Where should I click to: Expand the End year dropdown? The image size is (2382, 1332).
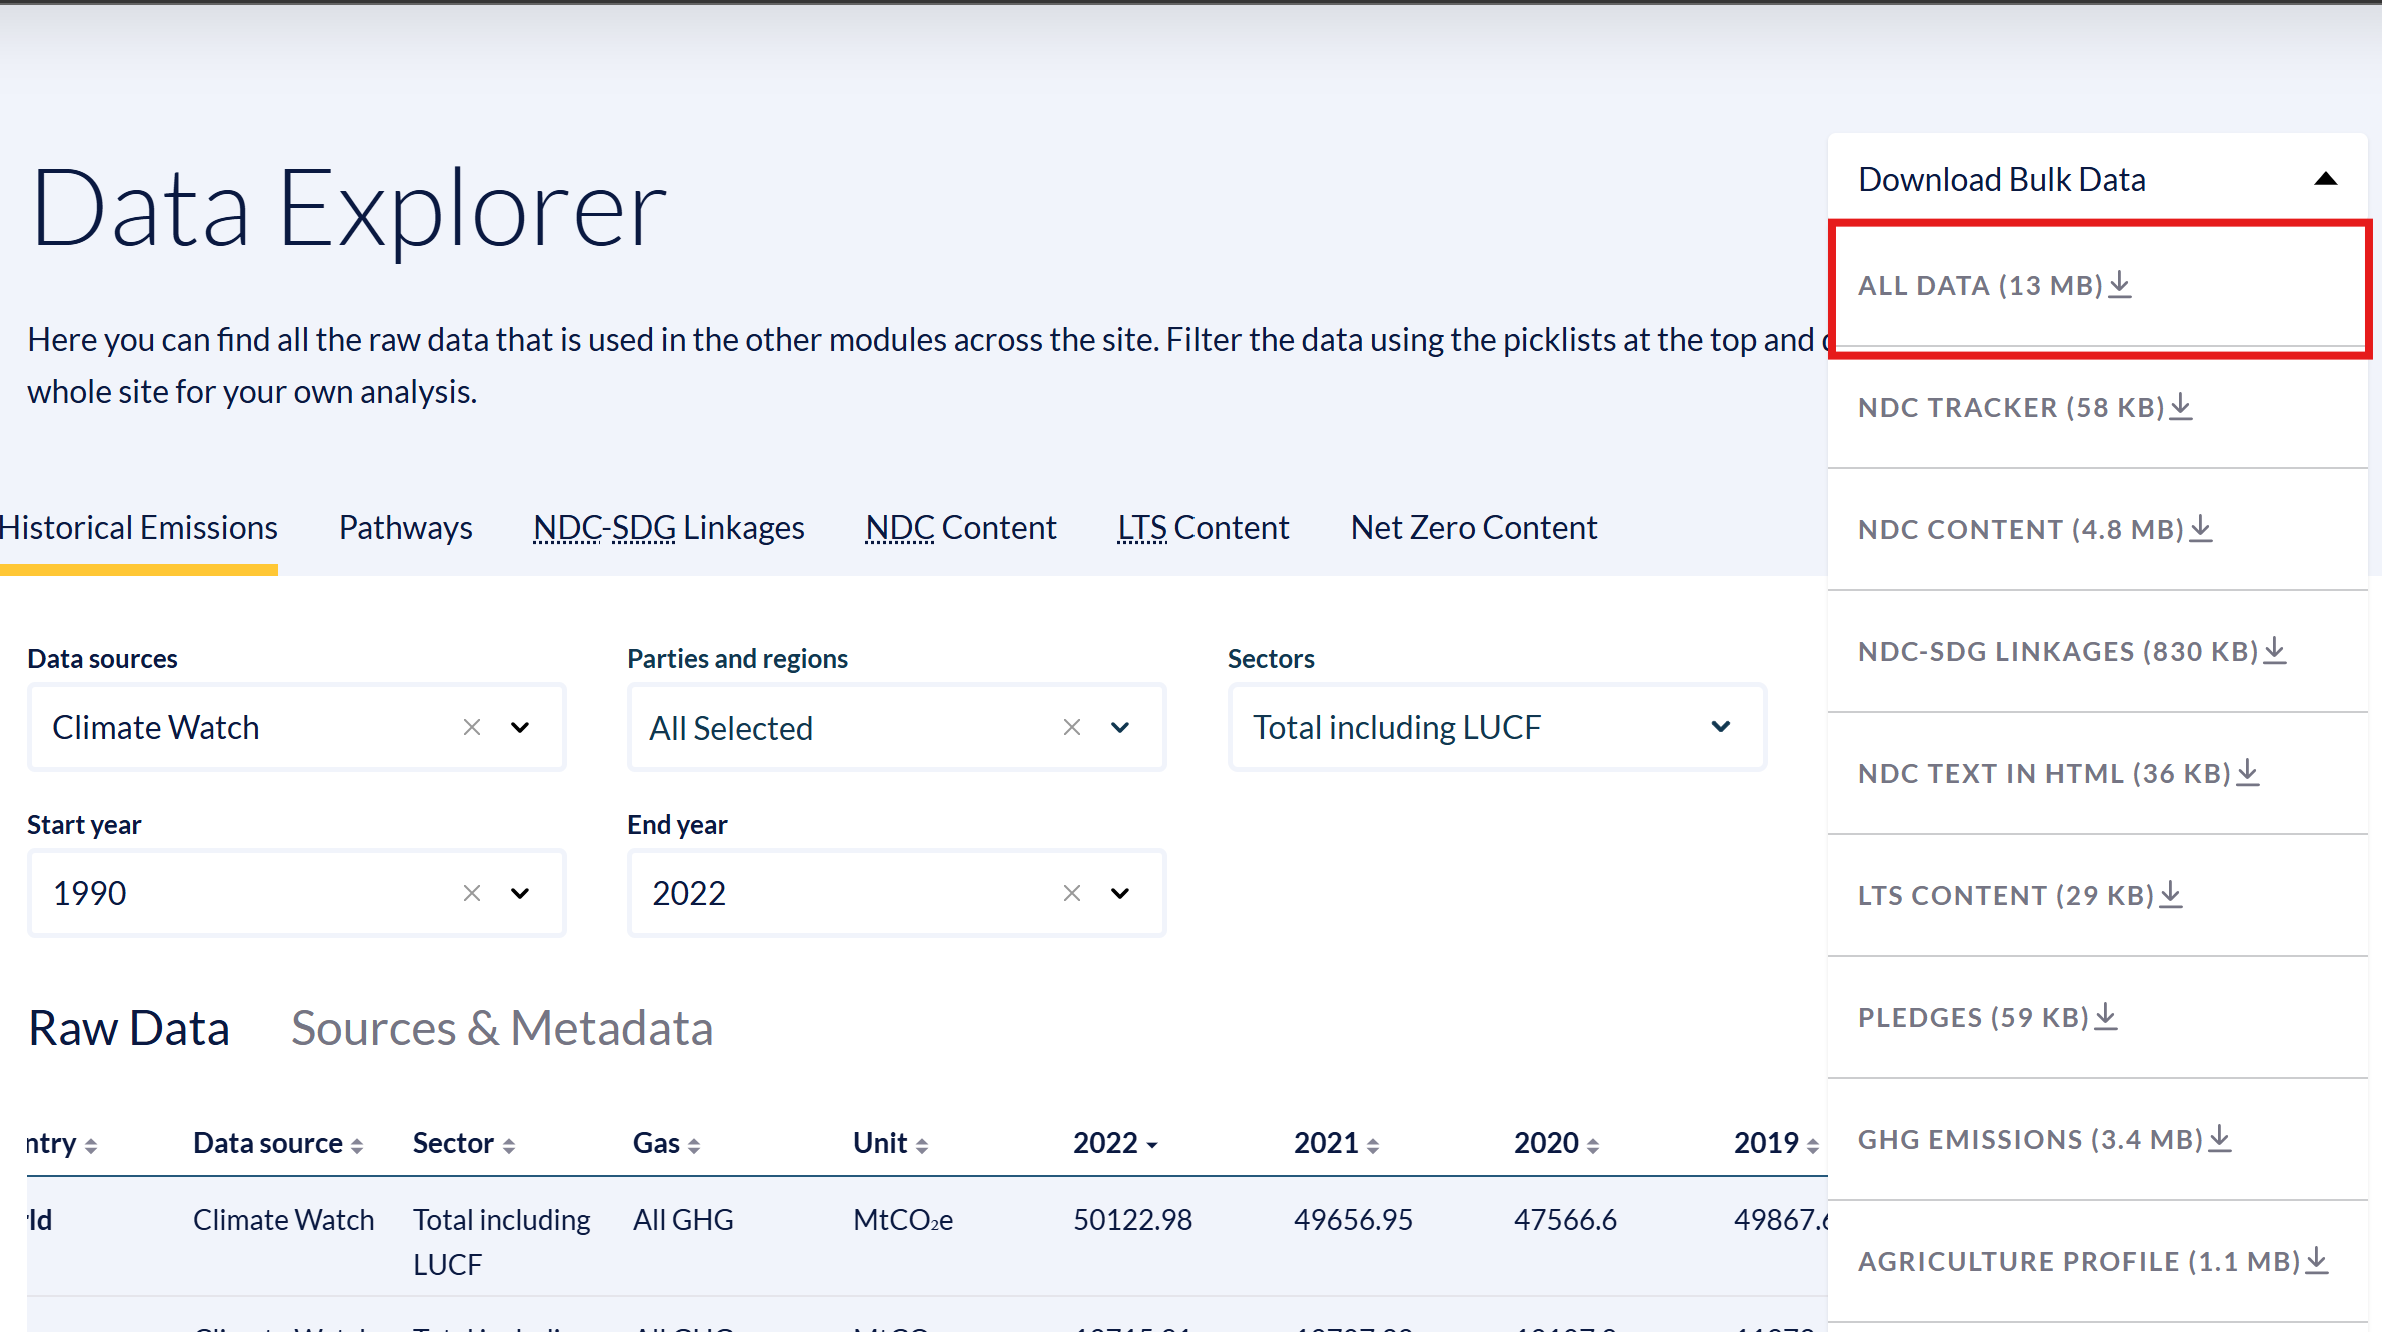pyautogui.click(x=1120, y=893)
